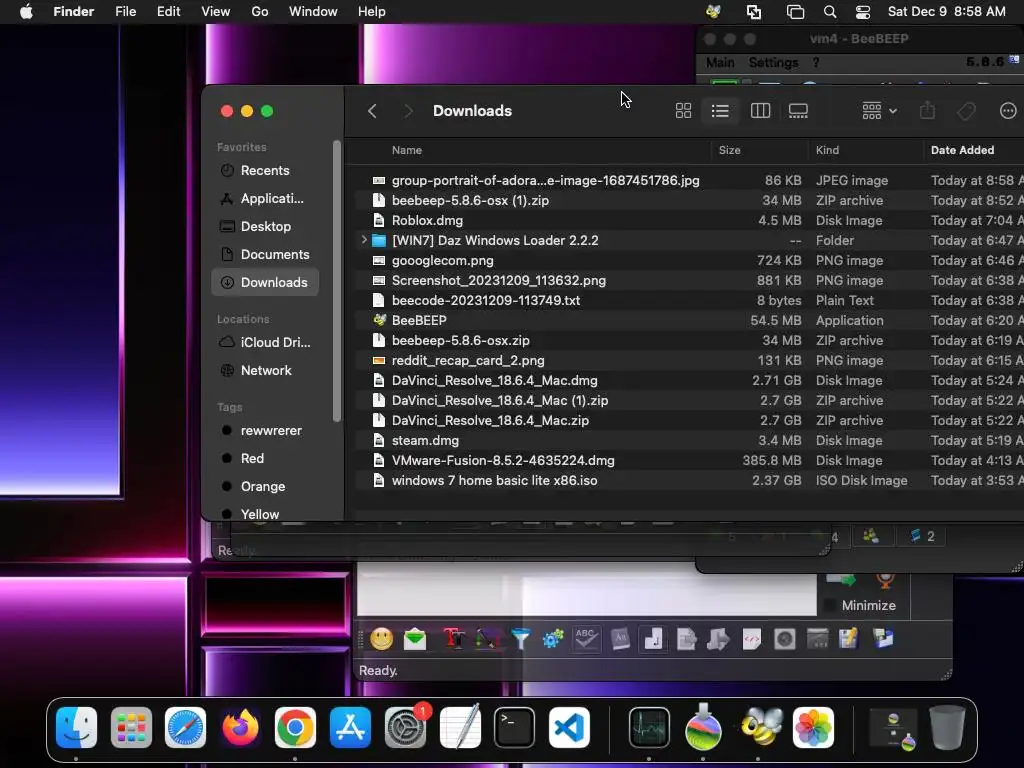Switch Finder to list view
Viewport: 1024px width, 768px height.
pos(720,111)
